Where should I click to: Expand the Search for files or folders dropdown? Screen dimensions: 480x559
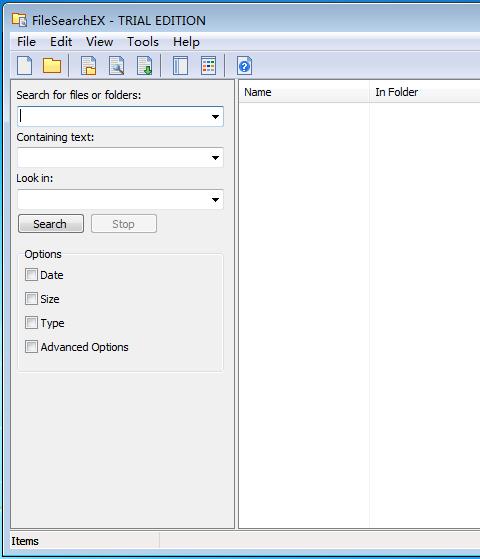[215, 117]
